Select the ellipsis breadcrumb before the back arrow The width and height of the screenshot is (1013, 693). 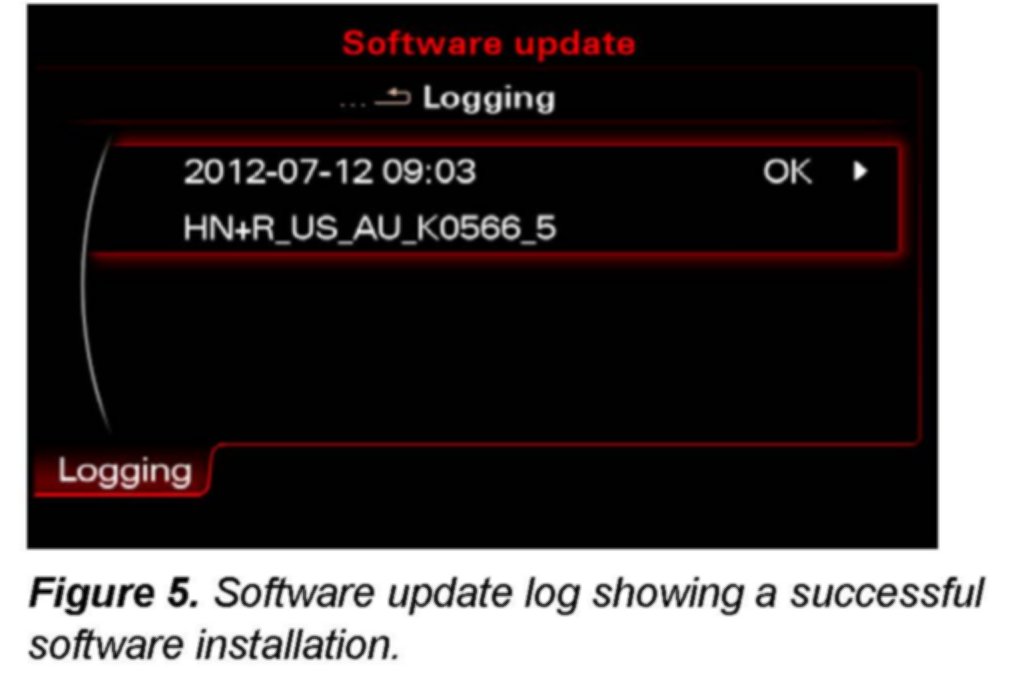[352, 103]
